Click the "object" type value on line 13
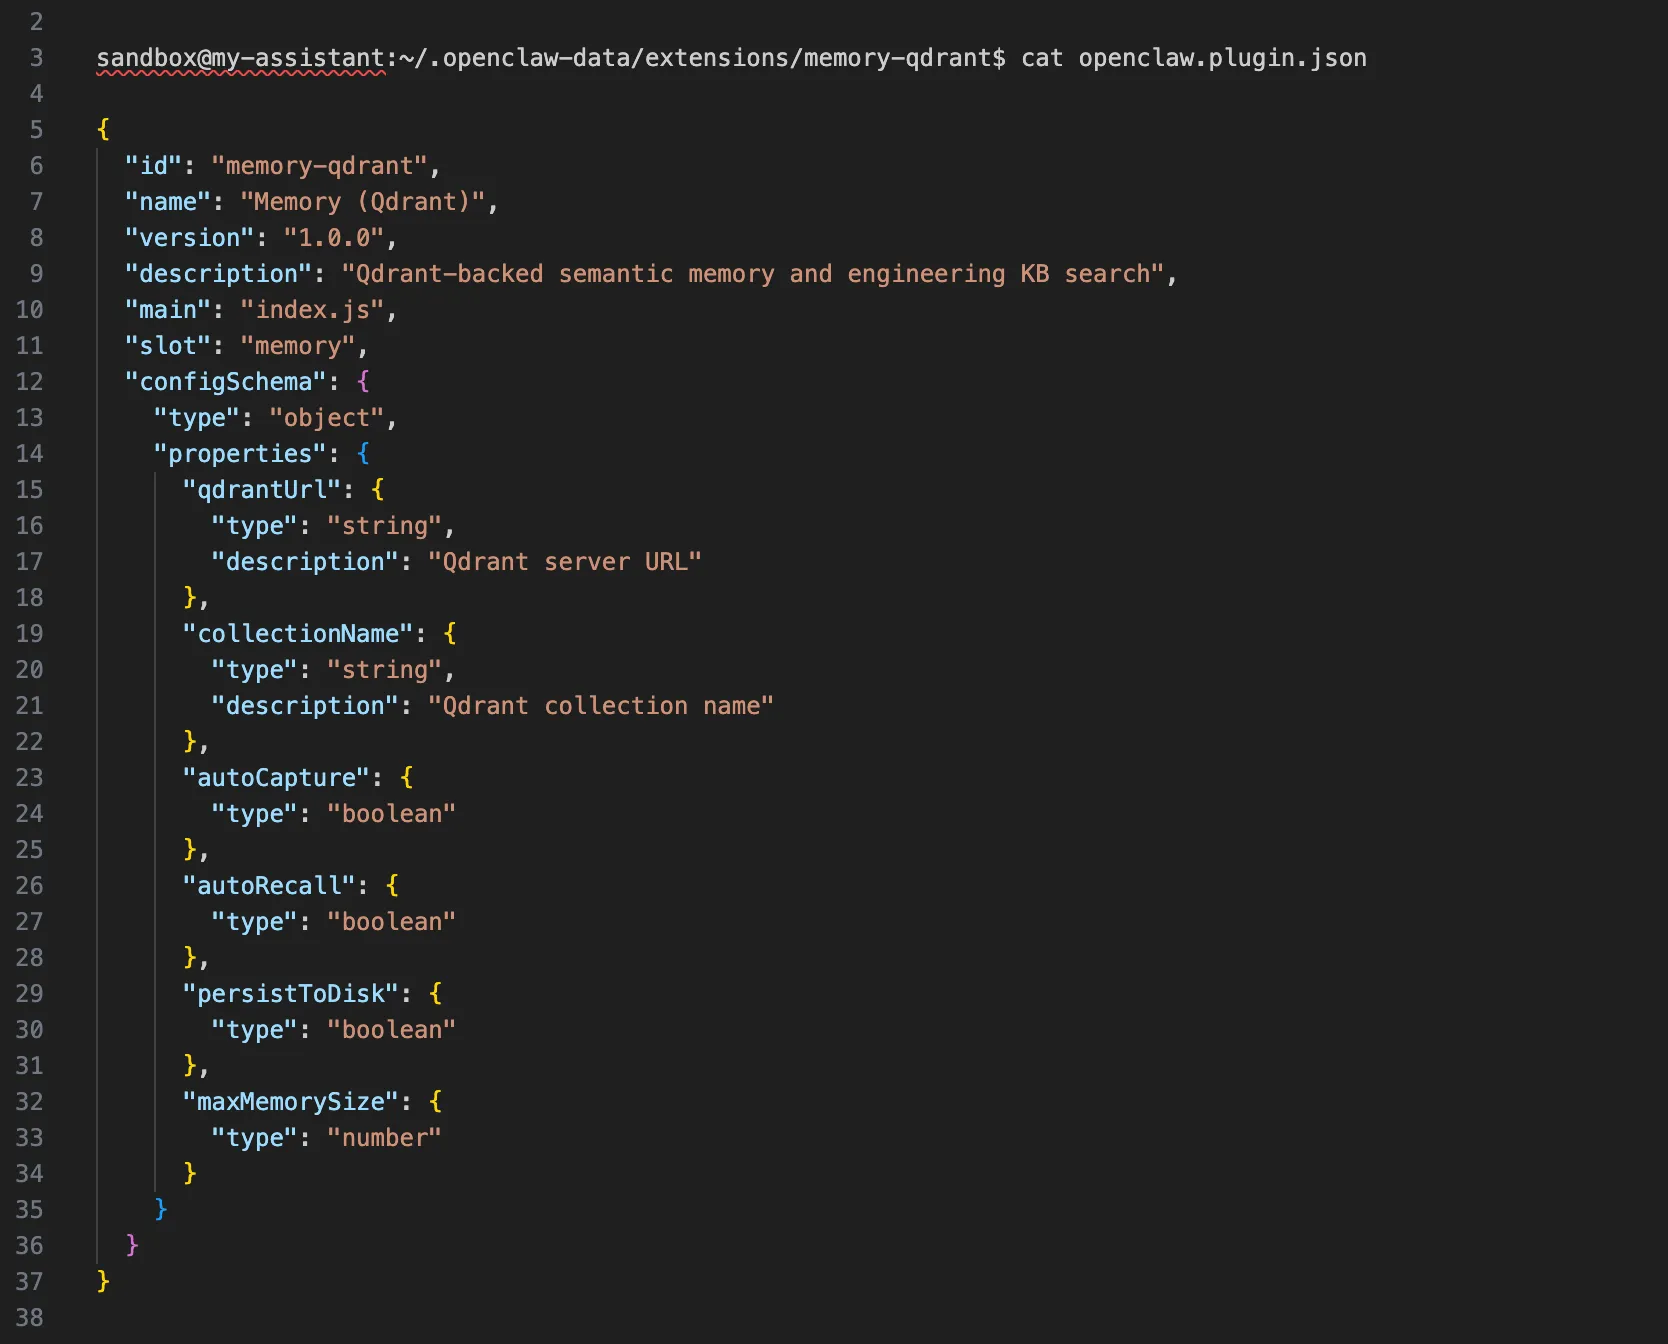1668x1344 pixels. pos(327,418)
